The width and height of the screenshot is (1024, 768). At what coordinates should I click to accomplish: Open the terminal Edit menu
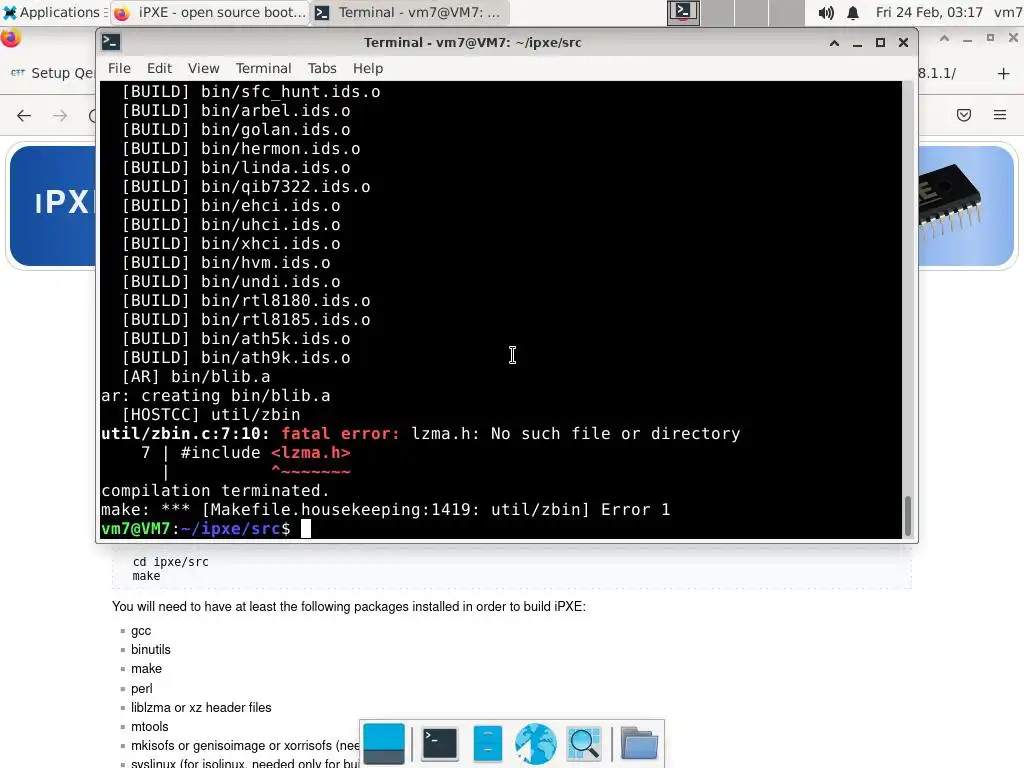[x=159, y=69]
